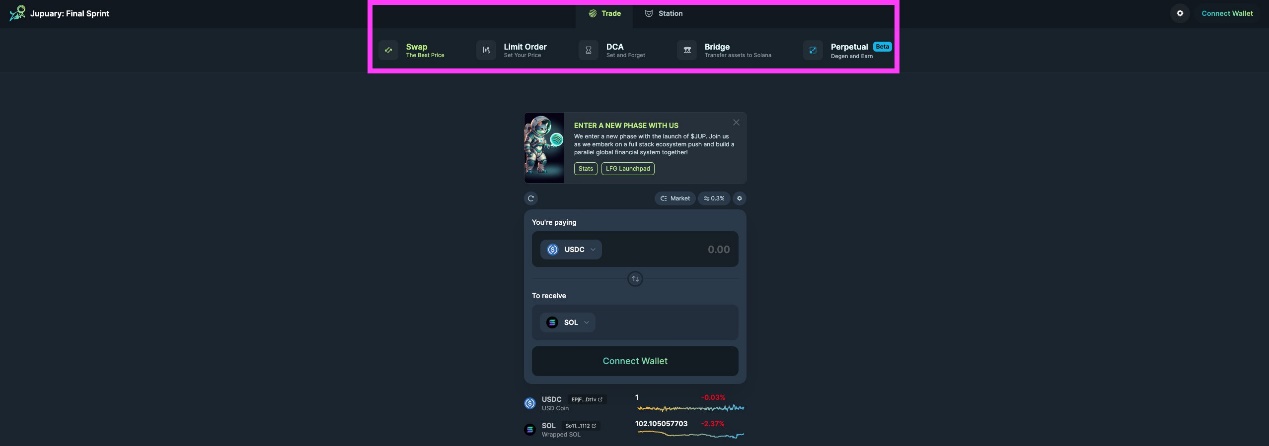1269x446 pixels.
Task: Open swap settings gear icon
Action: (x=739, y=198)
